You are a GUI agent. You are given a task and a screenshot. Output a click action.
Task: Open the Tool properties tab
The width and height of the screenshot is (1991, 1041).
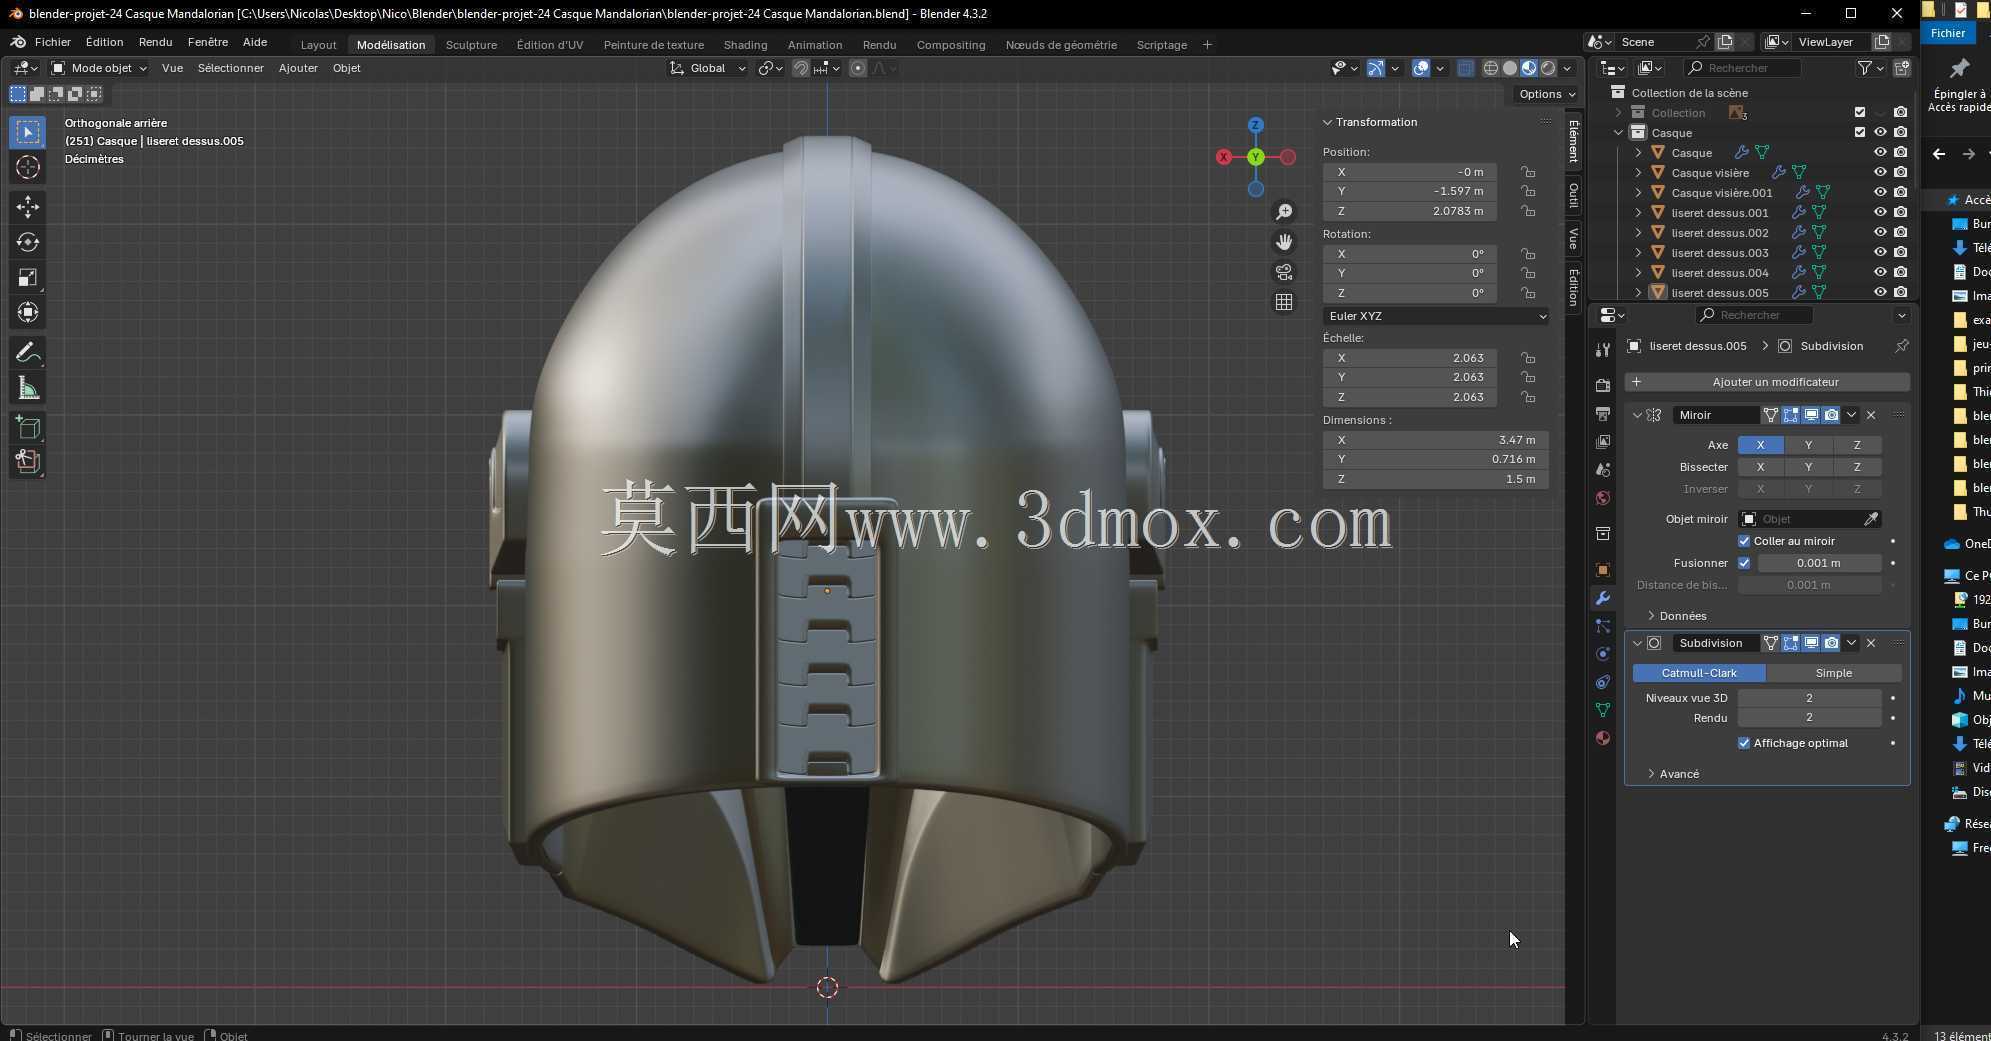[1603, 350]
